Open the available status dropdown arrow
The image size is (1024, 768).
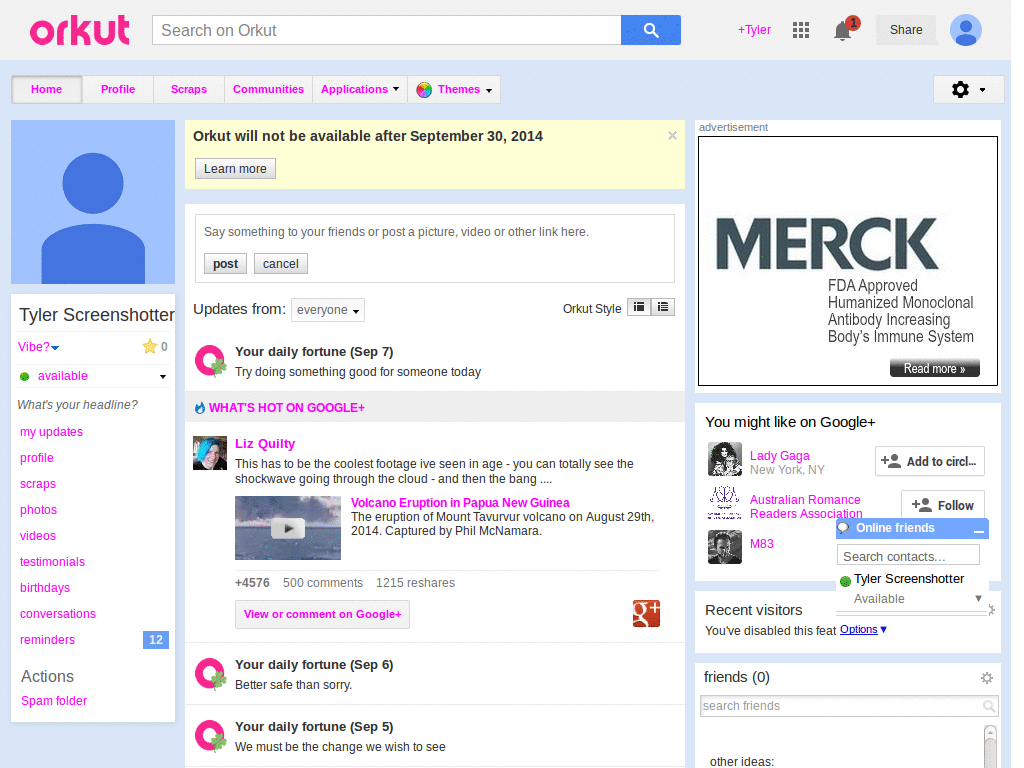(x=163, y=377)
